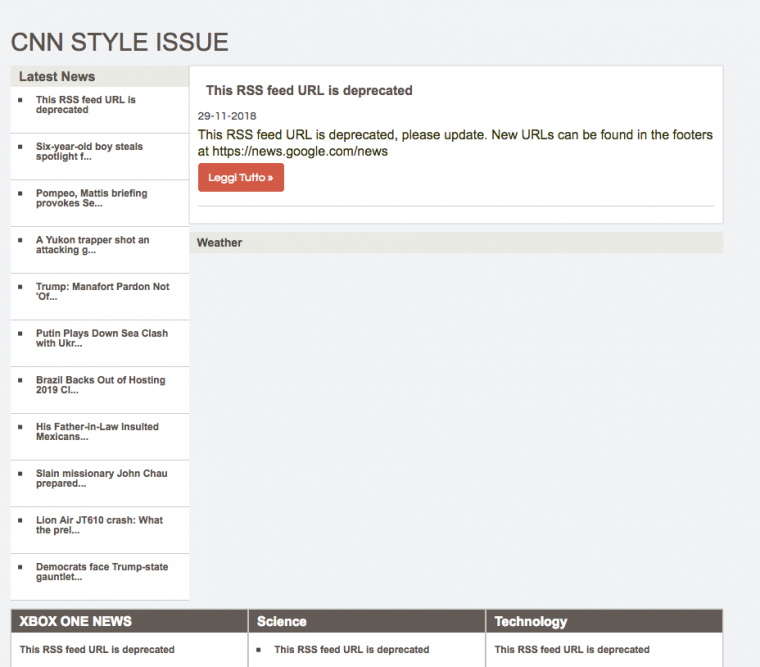Select "A Yukon trapper shot" news item
This screenshot has height=667, width=760.
(92, 245)
